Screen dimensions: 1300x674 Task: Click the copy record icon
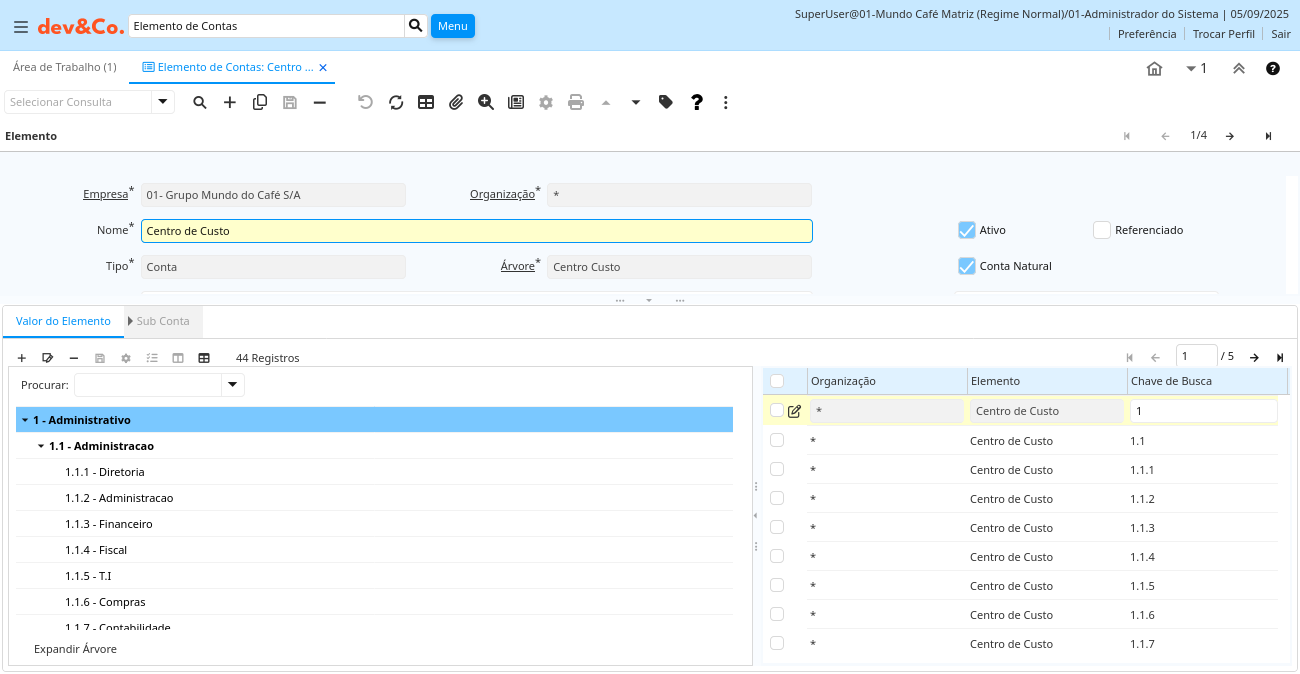pyautogui.click(x=260, y=102)
